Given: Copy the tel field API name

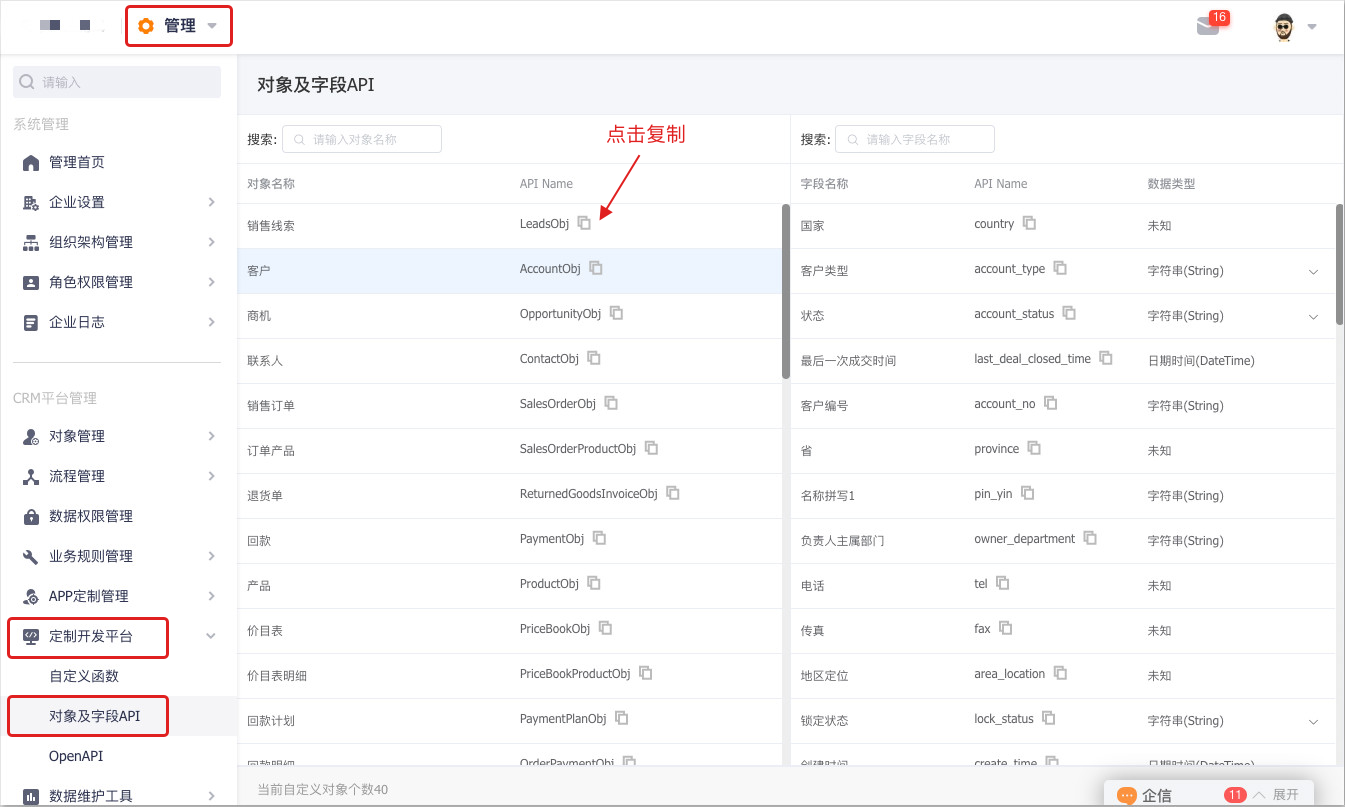Looking at the screenshot, I should [1003, 583].
